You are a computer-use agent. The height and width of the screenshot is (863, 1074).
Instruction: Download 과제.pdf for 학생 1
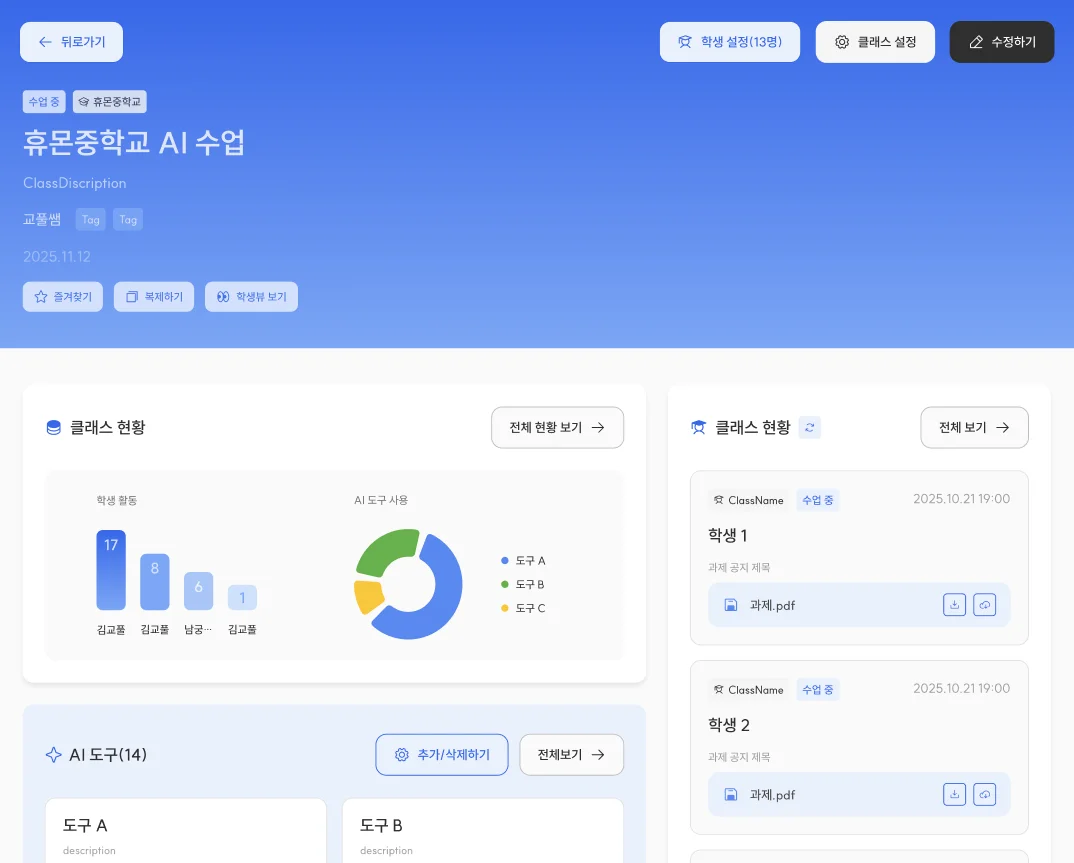tap(954, 605)
